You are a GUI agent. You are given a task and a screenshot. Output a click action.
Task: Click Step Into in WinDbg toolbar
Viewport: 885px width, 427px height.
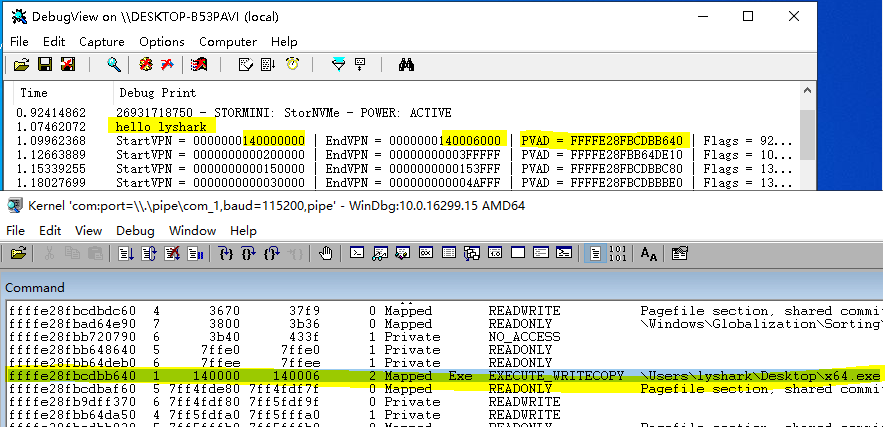coord(226,253)
